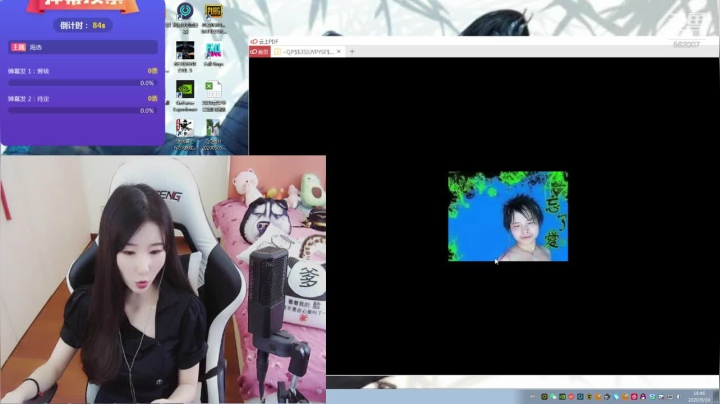Screen dimensions: 720x404
Task: Open the network display tray icon
Action: (x=670, y=397)
